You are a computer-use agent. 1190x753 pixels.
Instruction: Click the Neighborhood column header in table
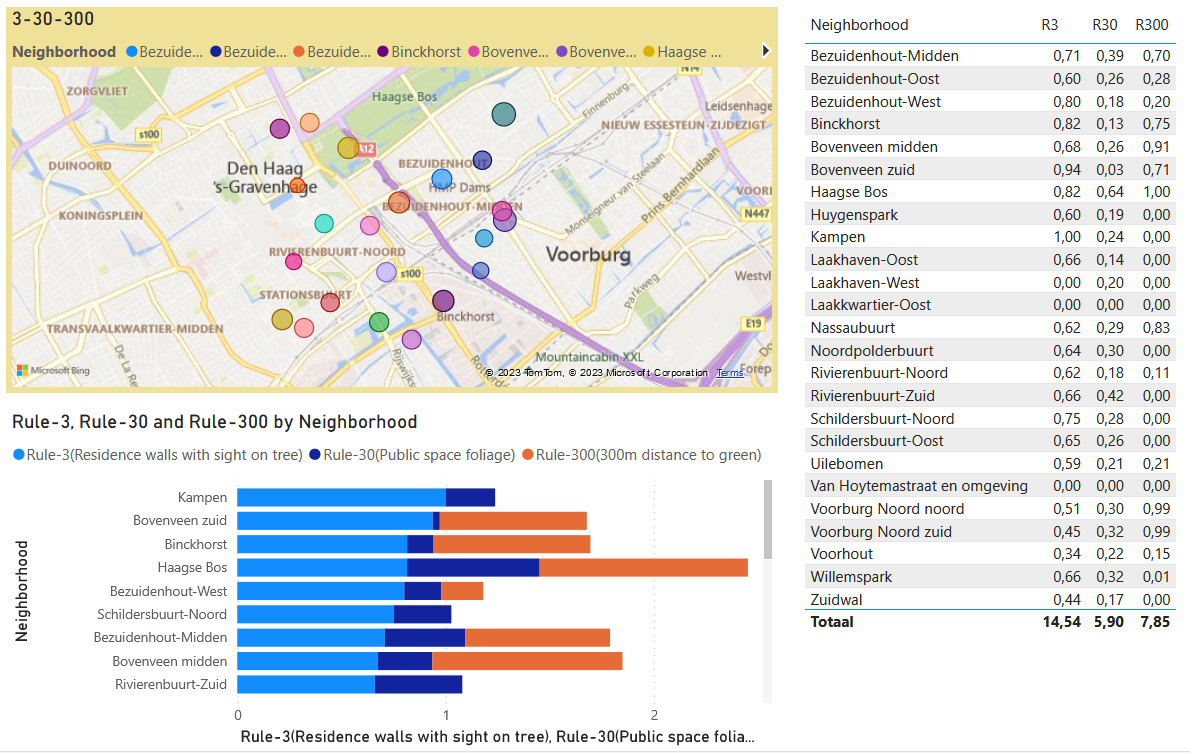coord(859,25)
